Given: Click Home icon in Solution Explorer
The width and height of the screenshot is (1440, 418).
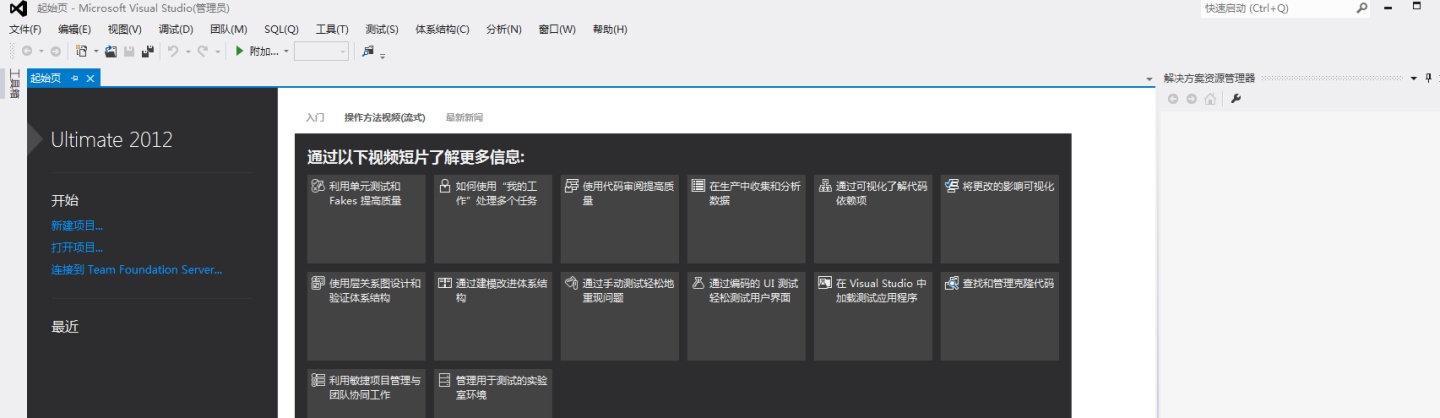Looking at the screenshot, I should (1210, 99).
